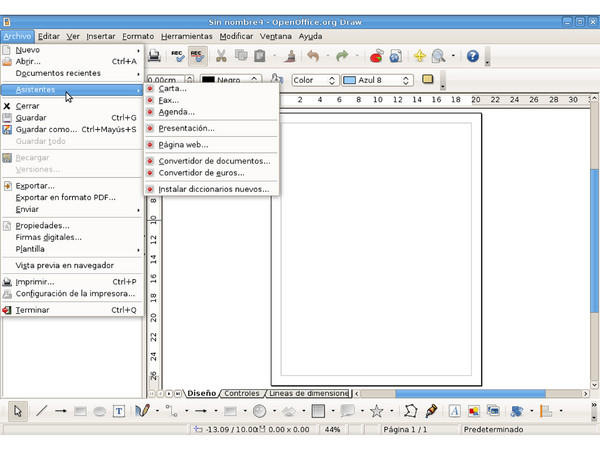The image size is (600, 450).
Task: Toggle the Glue Points icon
Action: tap(431, 411)
